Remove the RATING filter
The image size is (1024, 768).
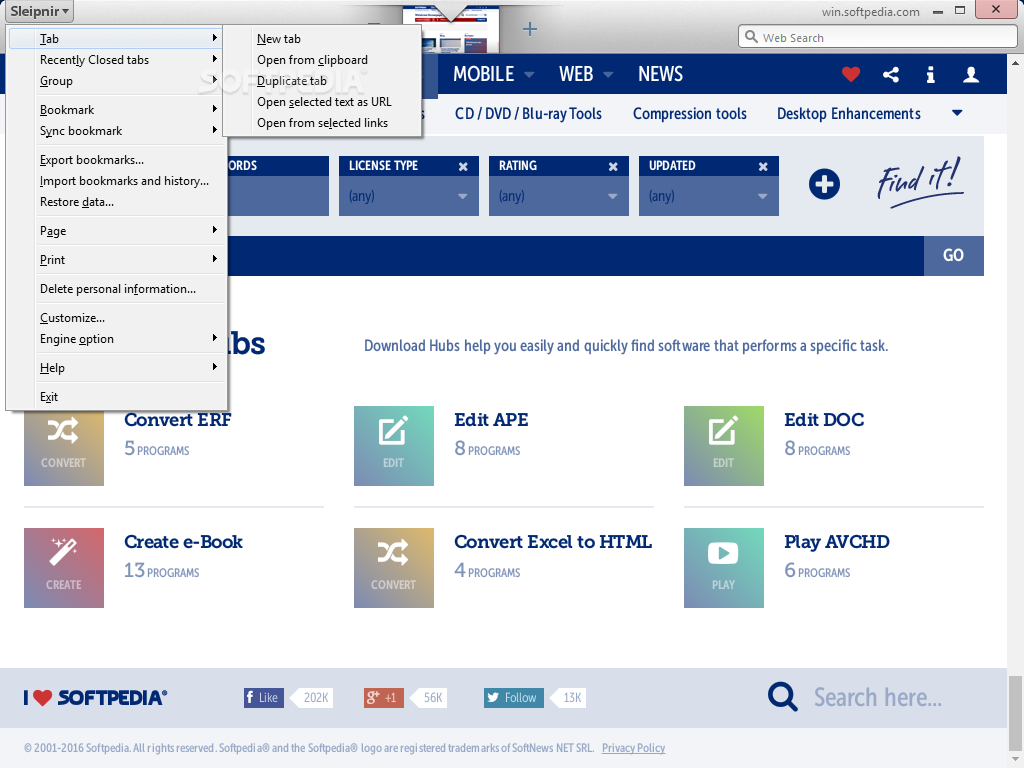613,167
